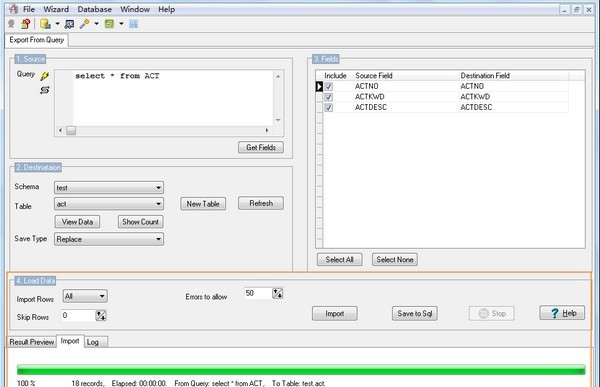Click the Save to Sql button
Viewport: 600px width, 387px height.
tap(414, 314)
